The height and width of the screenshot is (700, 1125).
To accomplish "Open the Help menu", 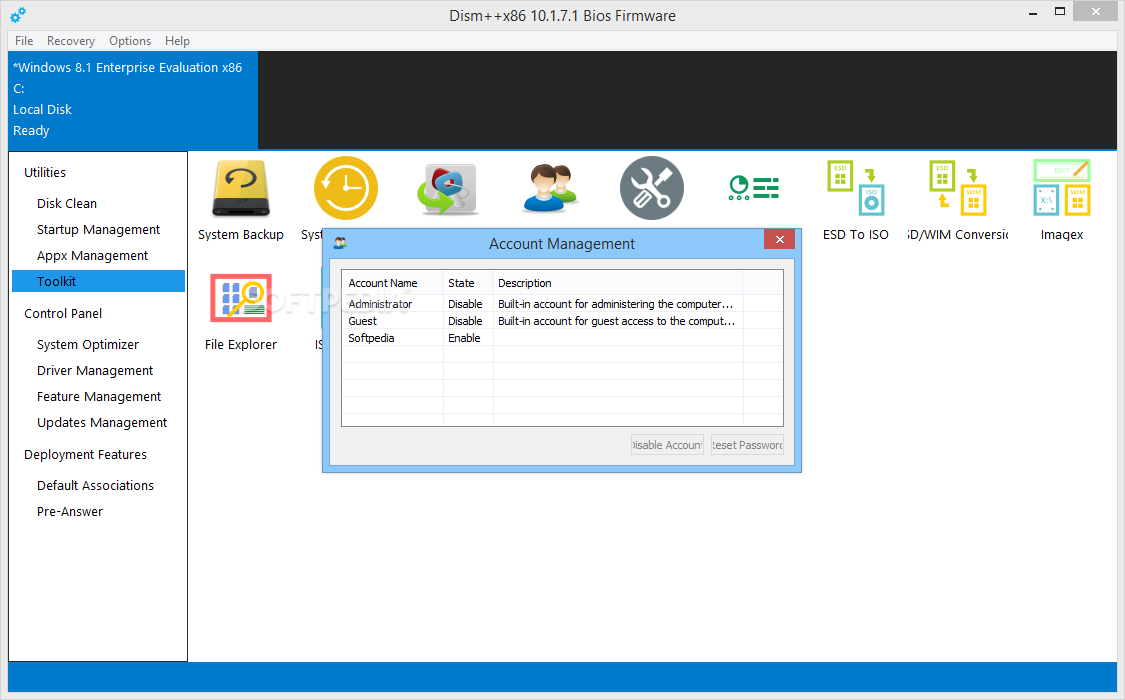I will (x=177, y=41).
